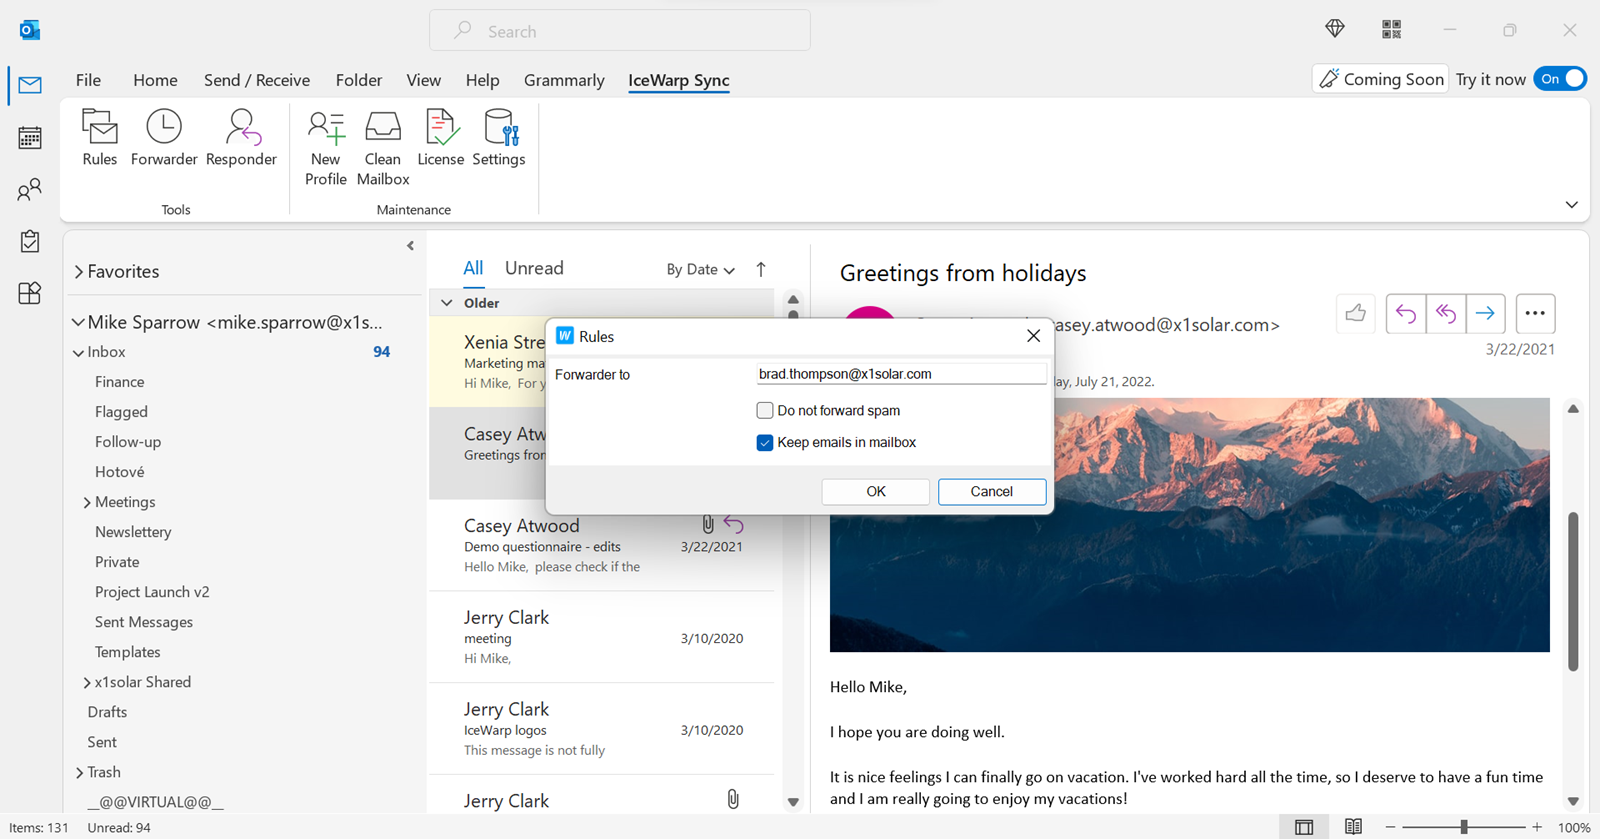Image resolution: width=1600 pixels, height=839 pixels.
Task: Click the Search box
Action: click(620, 31)
